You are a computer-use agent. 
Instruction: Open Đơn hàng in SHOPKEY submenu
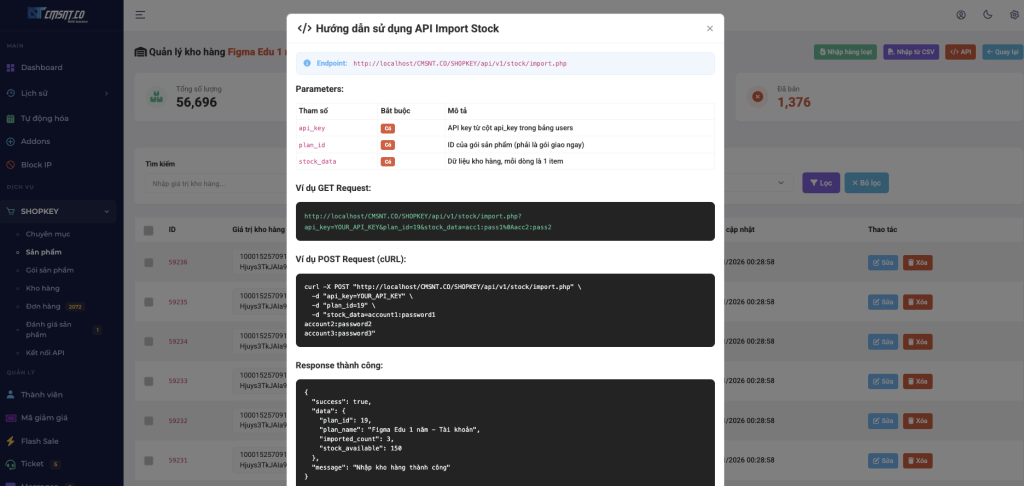[45, 306]
